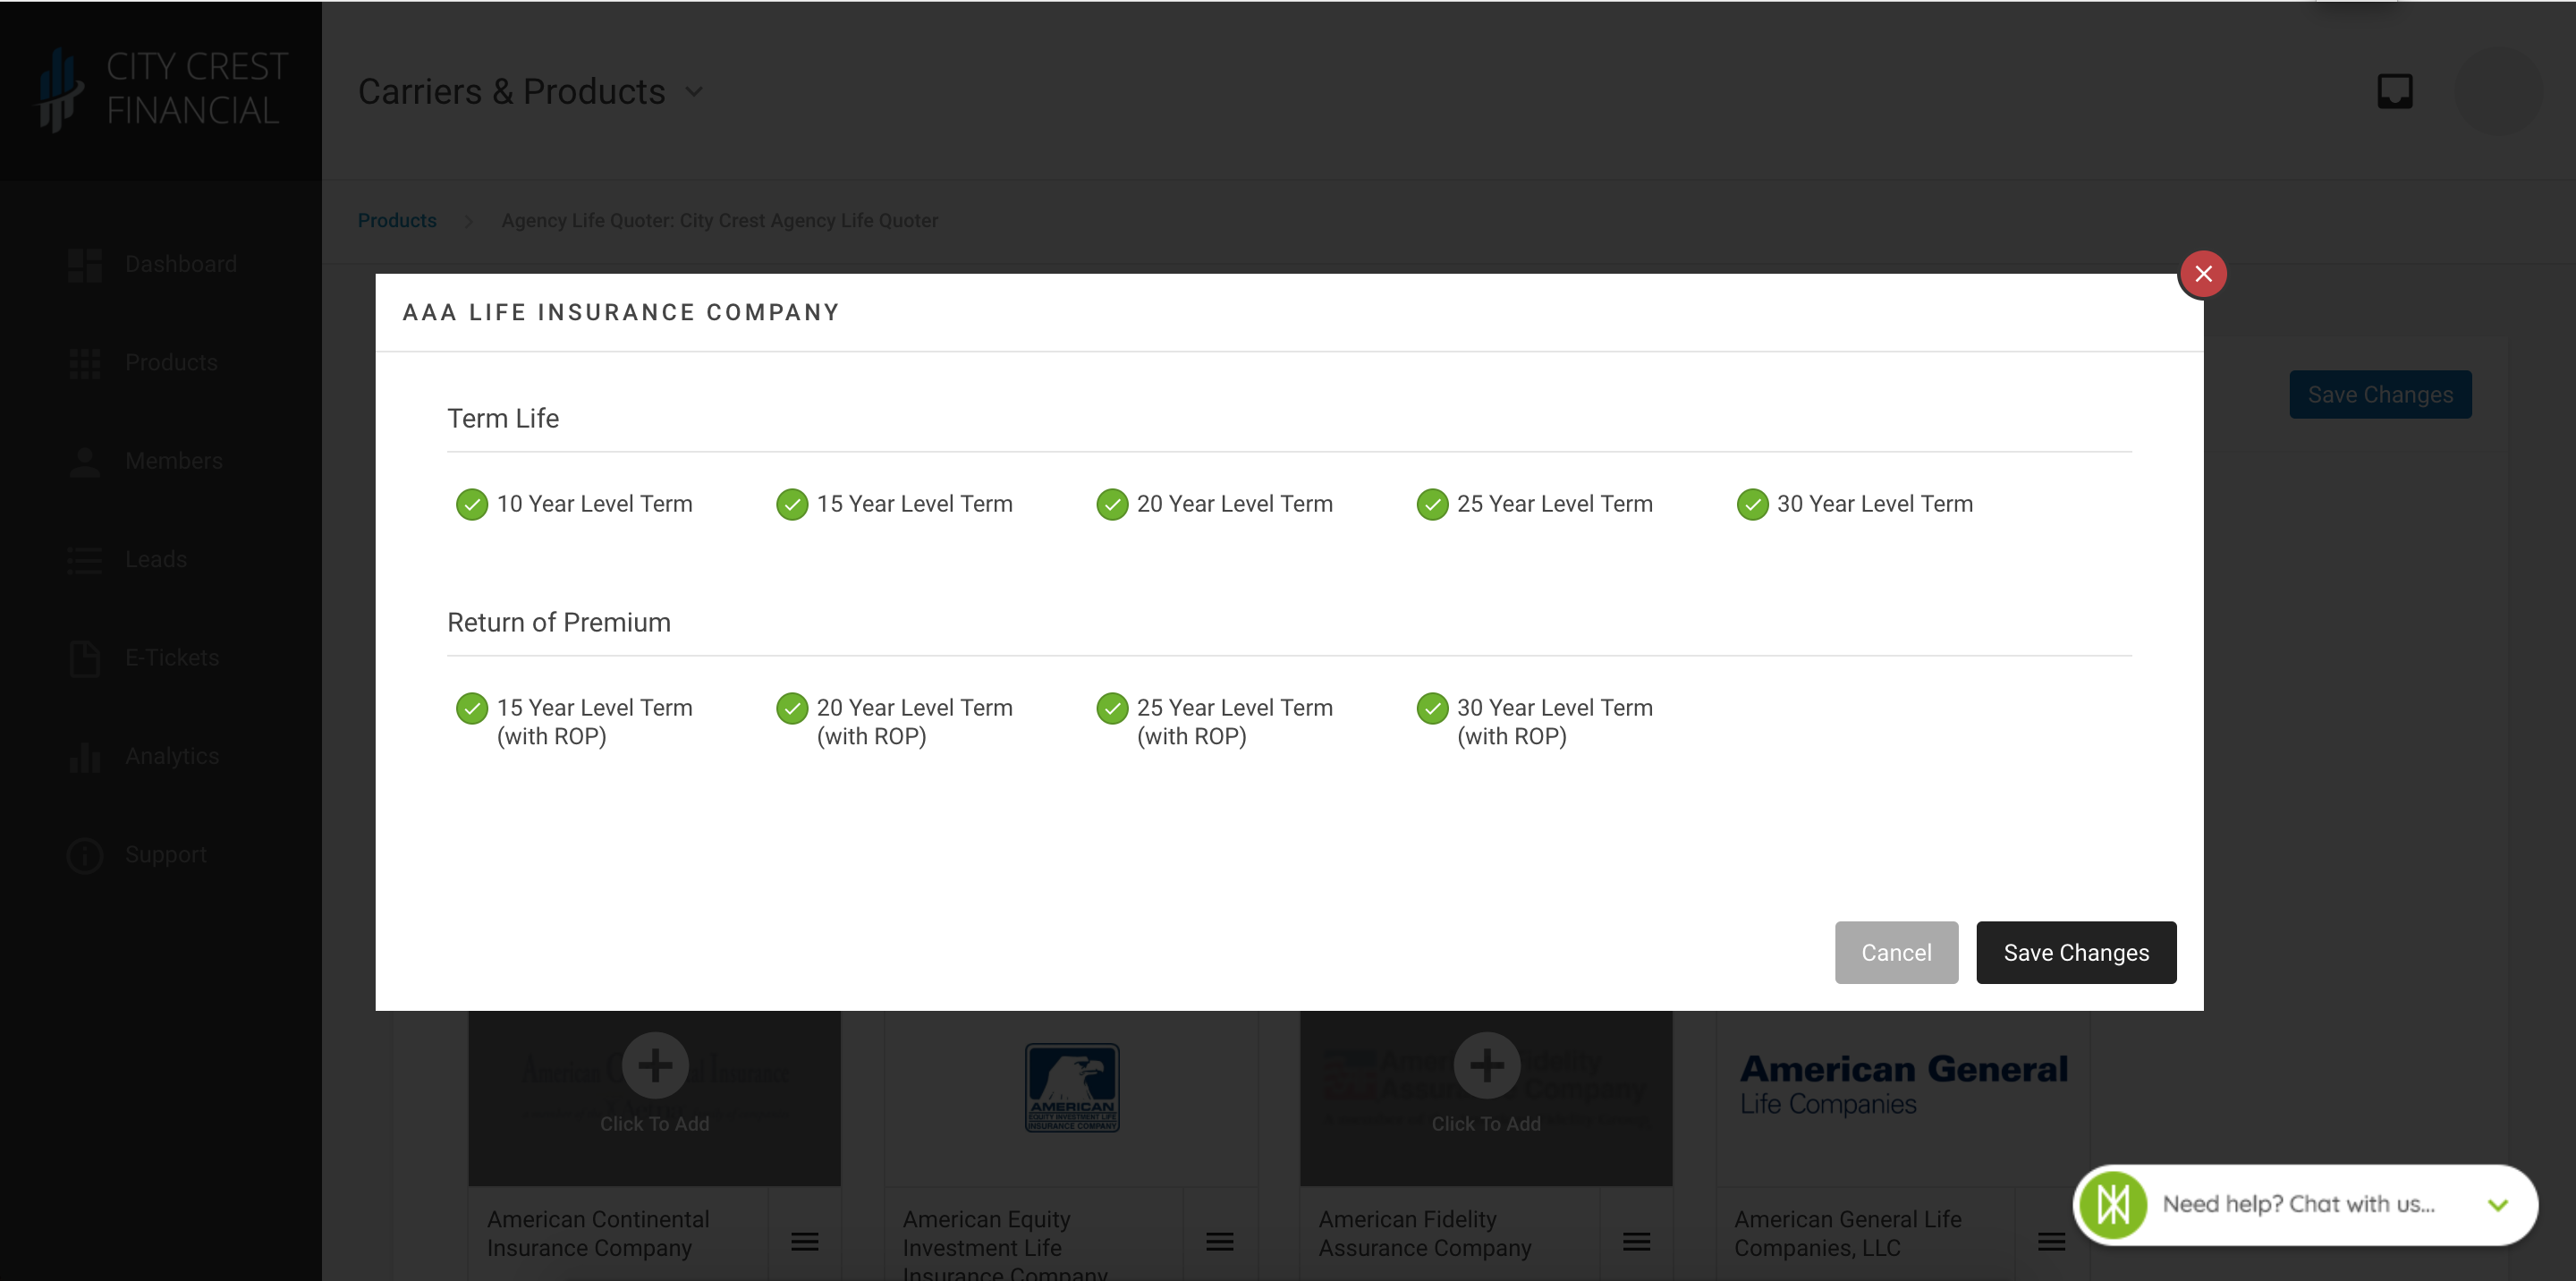The height and width of the screenshot is (1281, 2576).
Task: Toggle 30 Year Level Term (with ROP)
Action: [x=1432, y=709]
